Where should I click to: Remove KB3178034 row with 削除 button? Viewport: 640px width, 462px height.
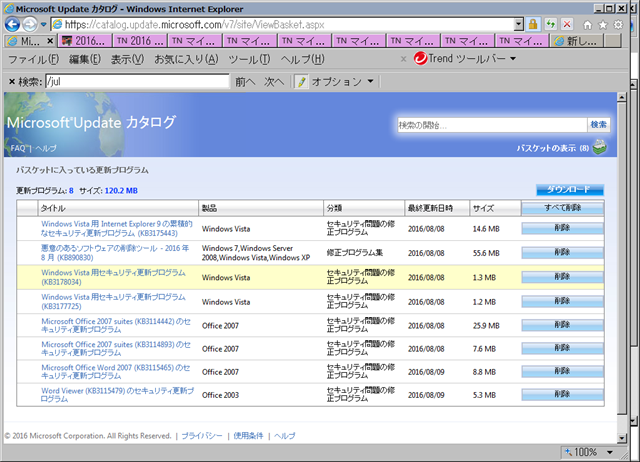pyautogui.click(x=562, y=277)
